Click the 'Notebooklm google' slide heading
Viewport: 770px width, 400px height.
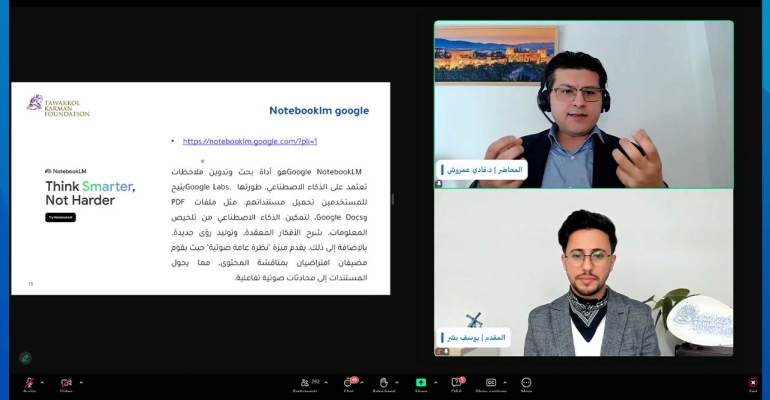(x=319, y=110)
